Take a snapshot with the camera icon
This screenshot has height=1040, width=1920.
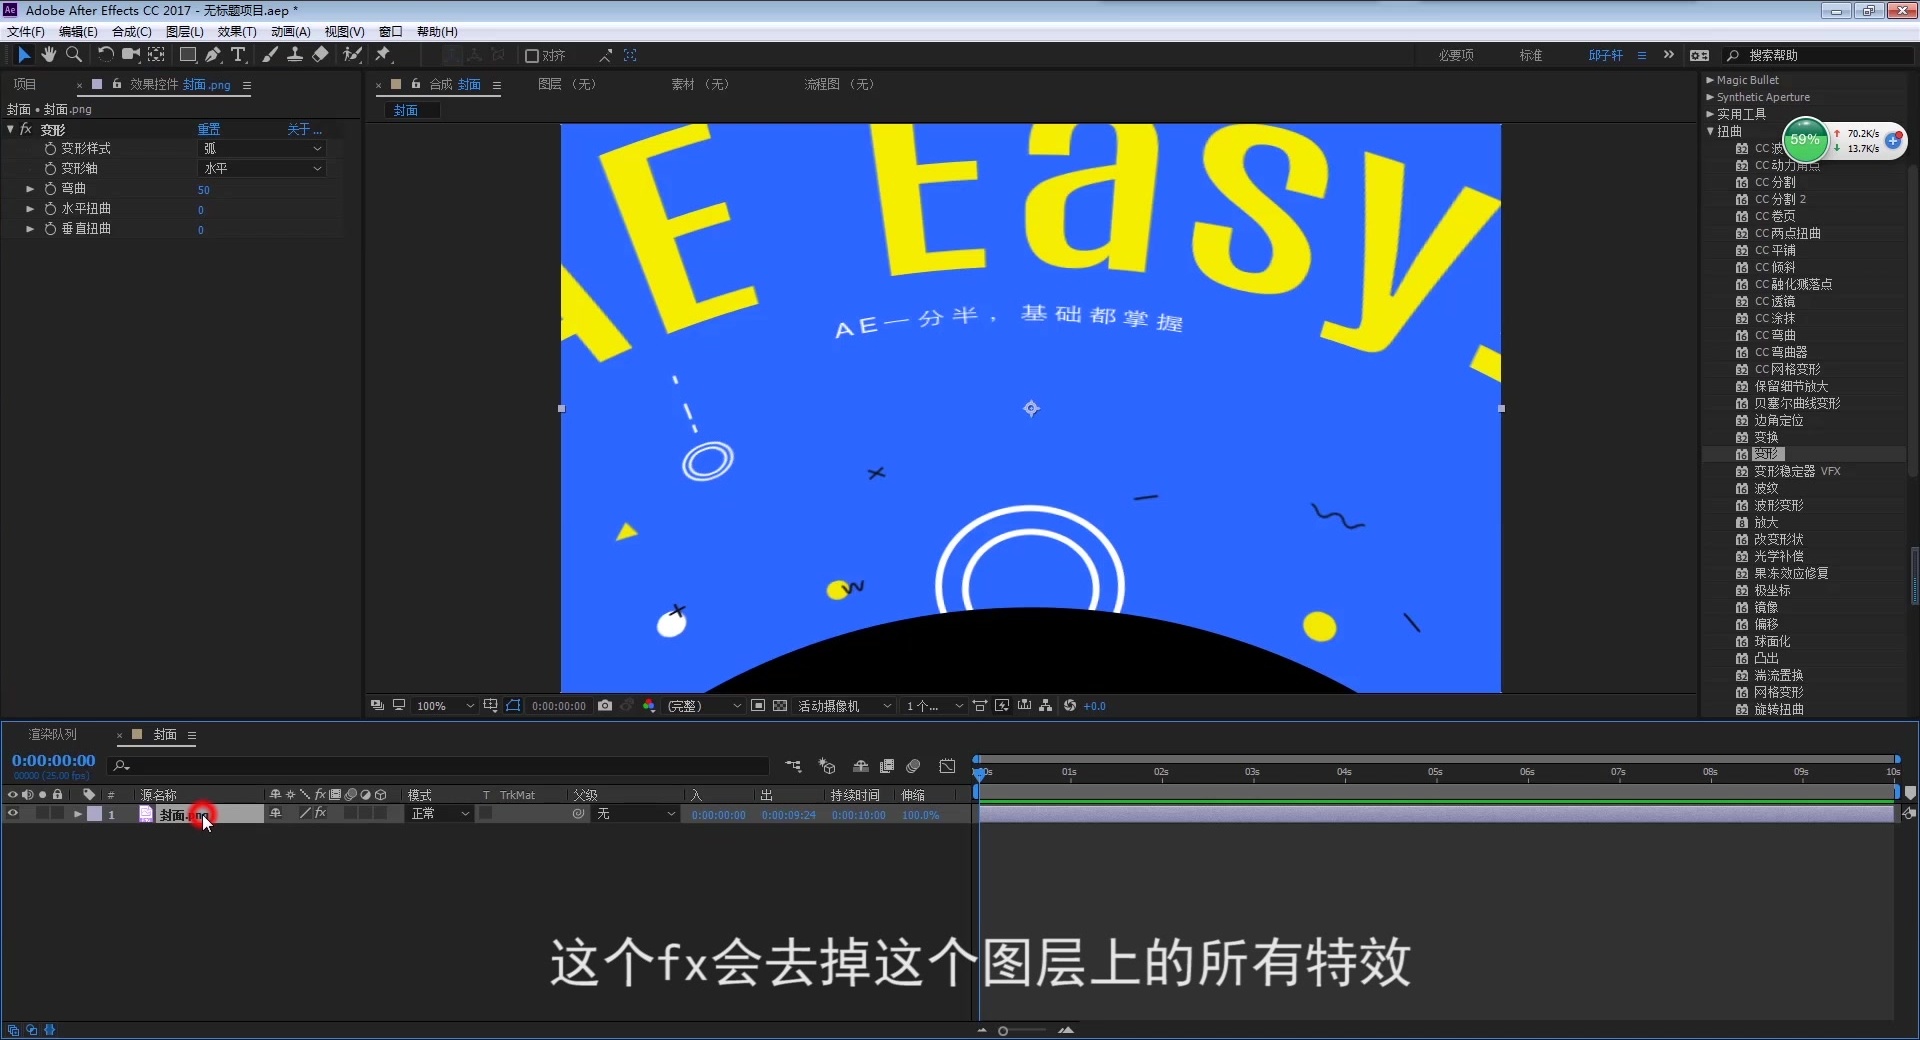pyautogui.click(x=605, y=706)
